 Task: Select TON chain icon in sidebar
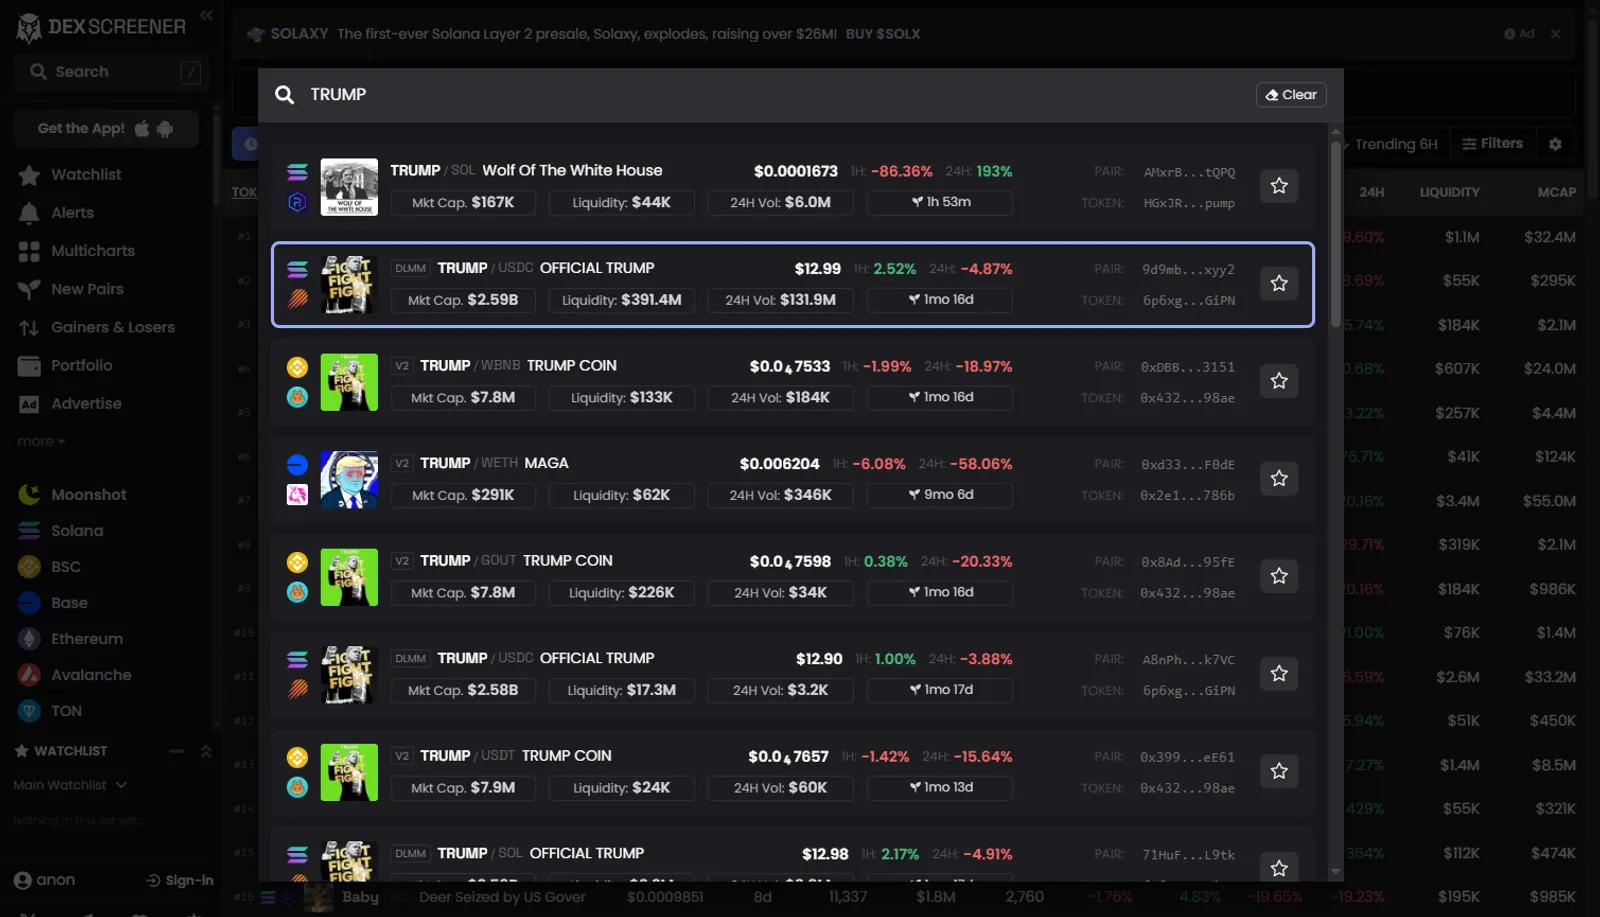tap(29, 711)
